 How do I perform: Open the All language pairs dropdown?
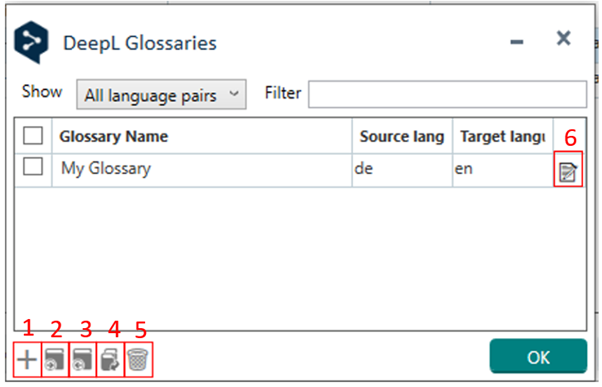coord(161,94)
